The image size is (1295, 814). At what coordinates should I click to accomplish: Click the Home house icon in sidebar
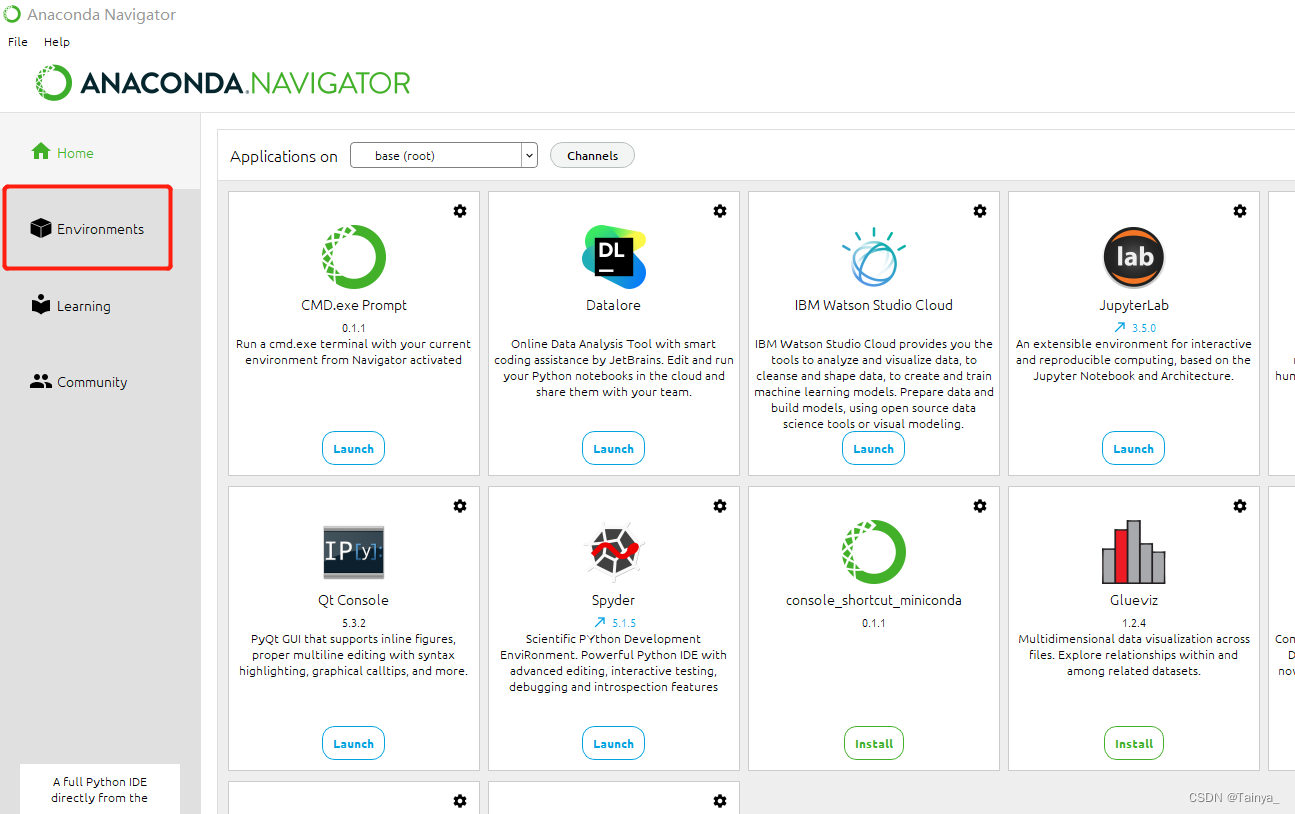41,152
